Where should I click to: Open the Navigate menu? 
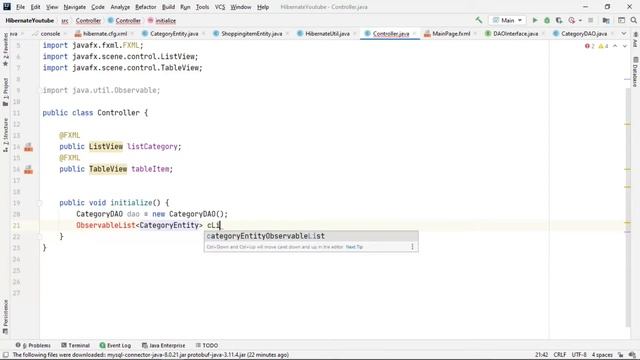click(x=75, y=7)
